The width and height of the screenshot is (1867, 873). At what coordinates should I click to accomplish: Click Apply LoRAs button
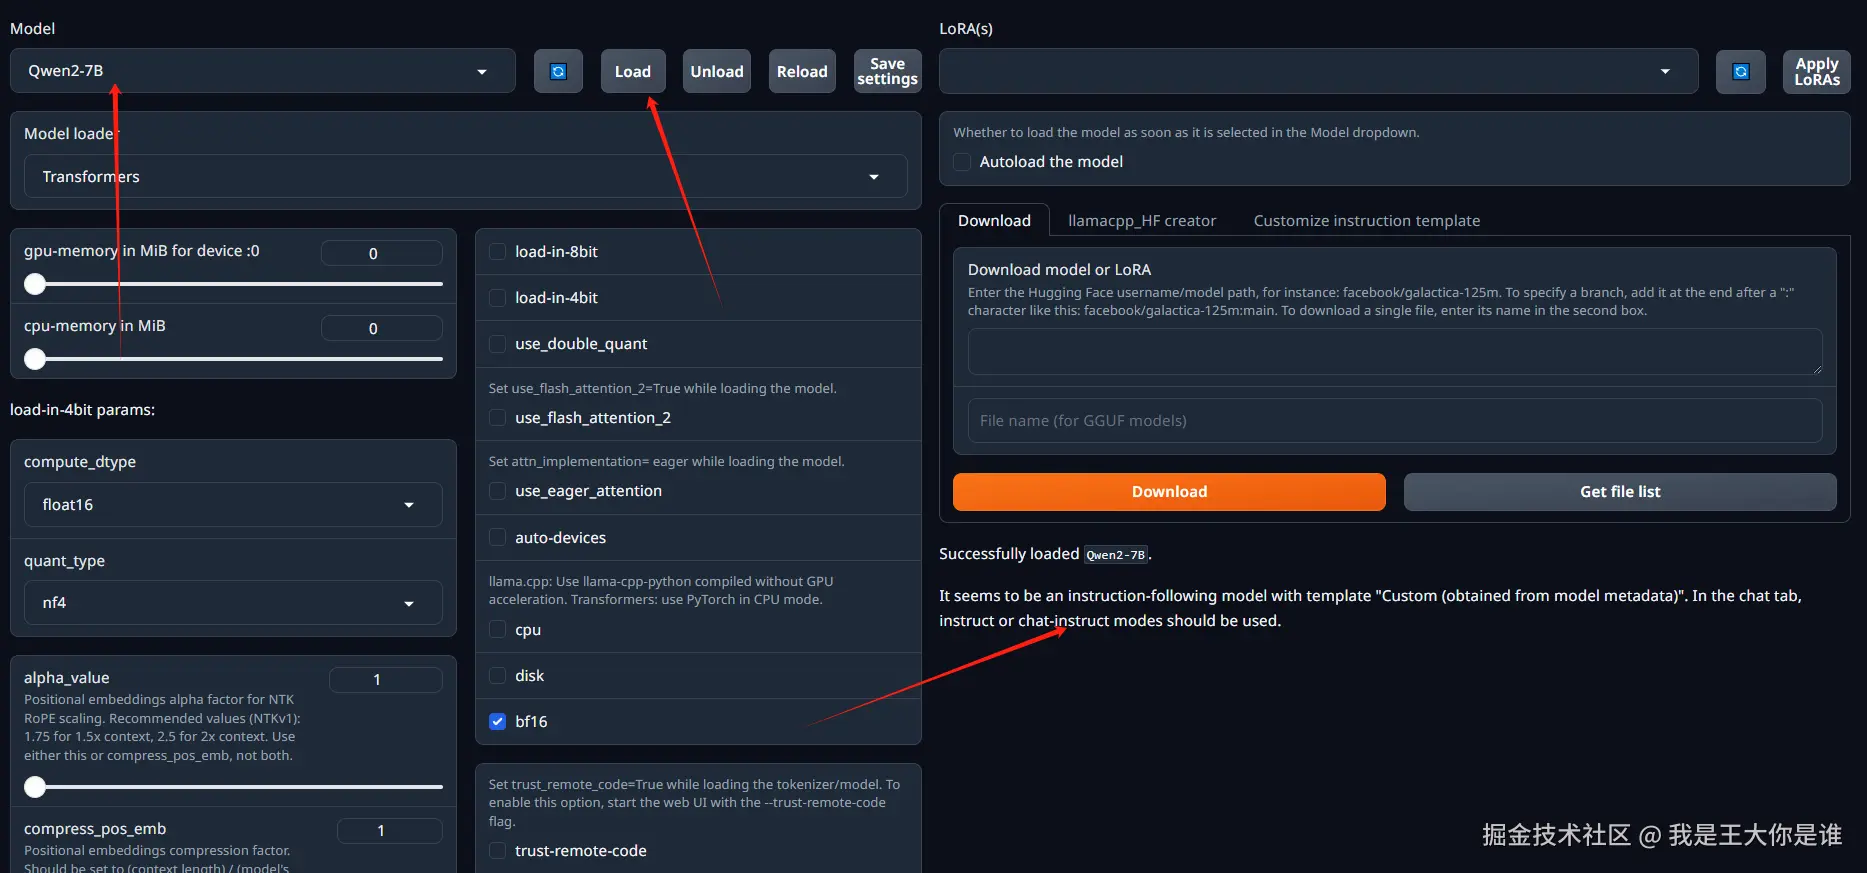[x=1816, y=71]
